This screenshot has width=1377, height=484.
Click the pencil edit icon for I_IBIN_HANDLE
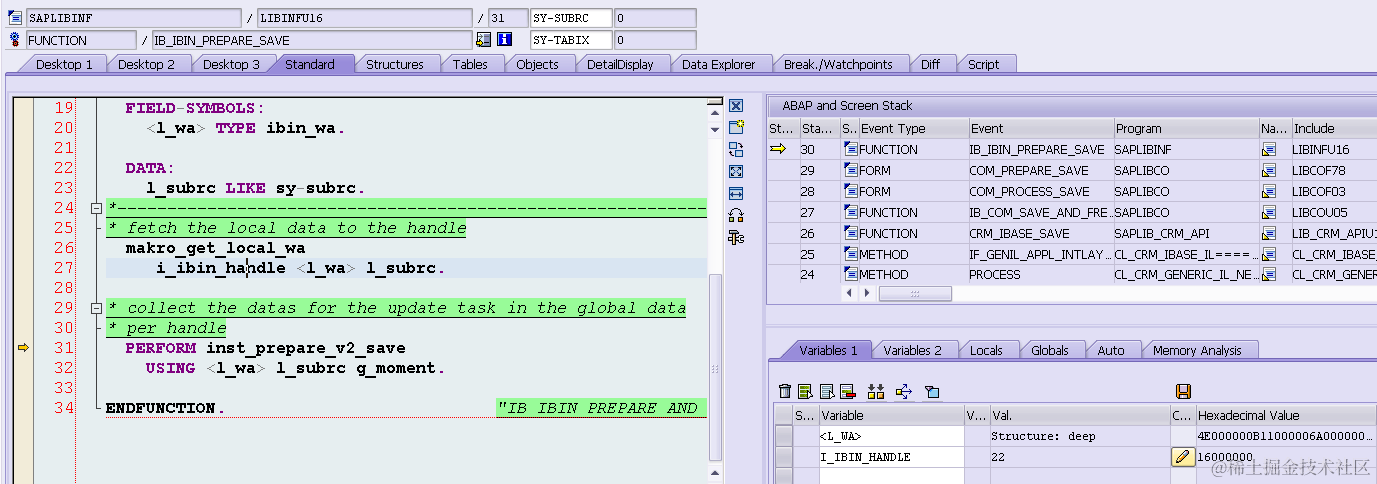pyautogui.click(x=1182, y=457)
